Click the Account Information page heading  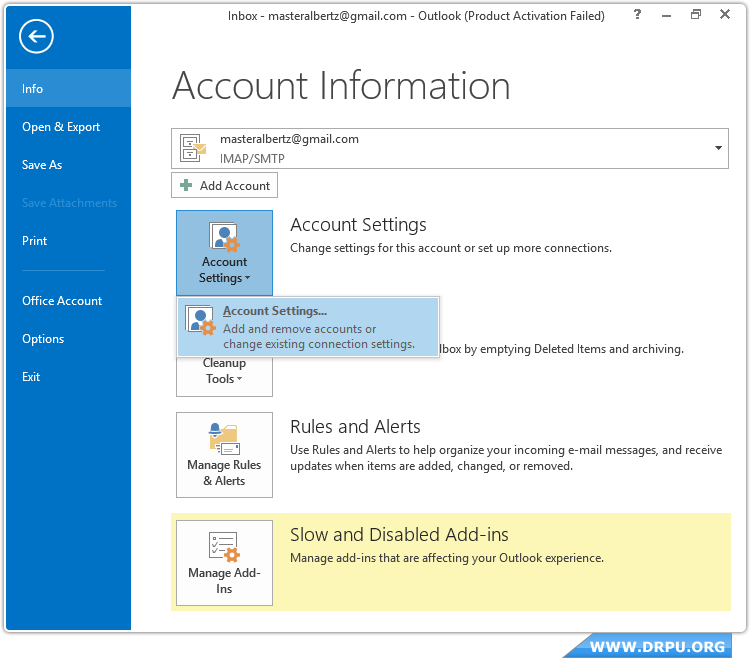click(341, 86)
